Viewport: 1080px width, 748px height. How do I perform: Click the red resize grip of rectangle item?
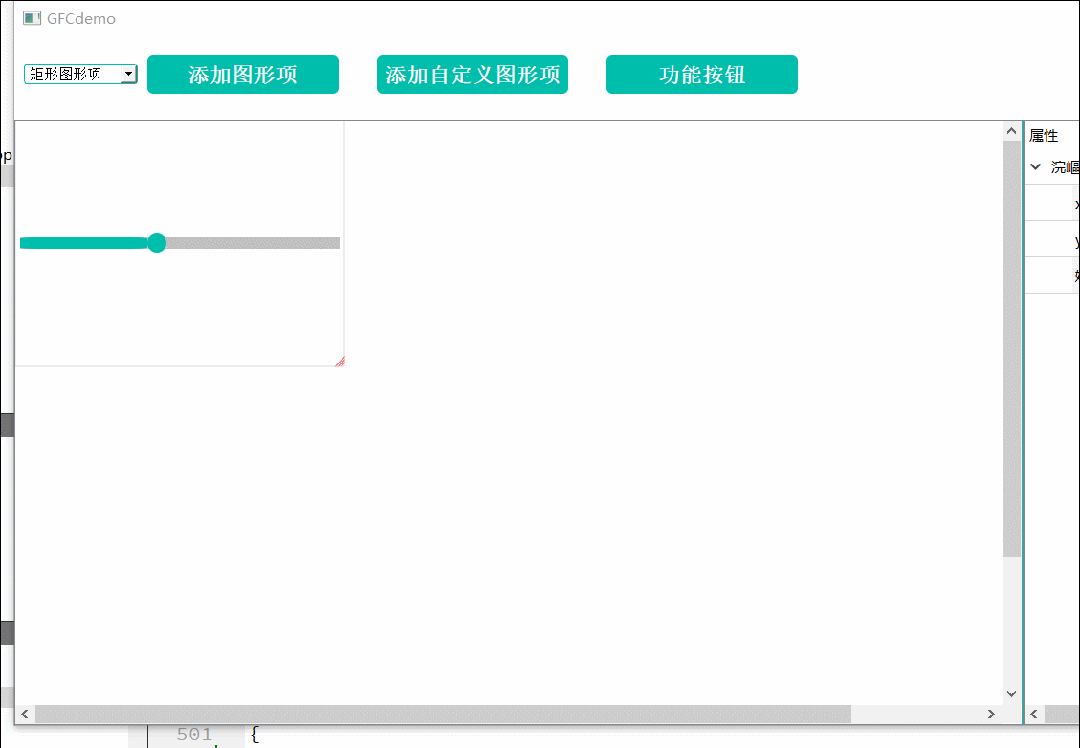pyautogui.click(x=340, y=362)
